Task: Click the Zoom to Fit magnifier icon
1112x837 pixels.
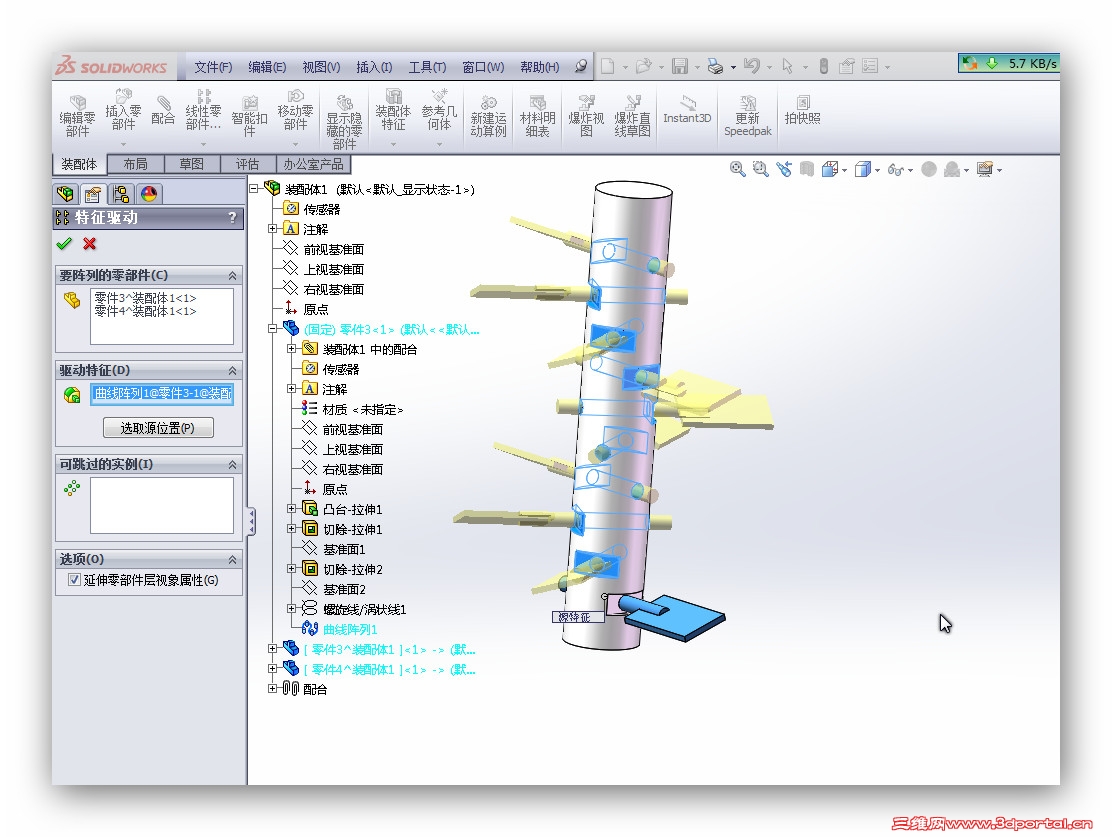Action: tap(738, 169)
